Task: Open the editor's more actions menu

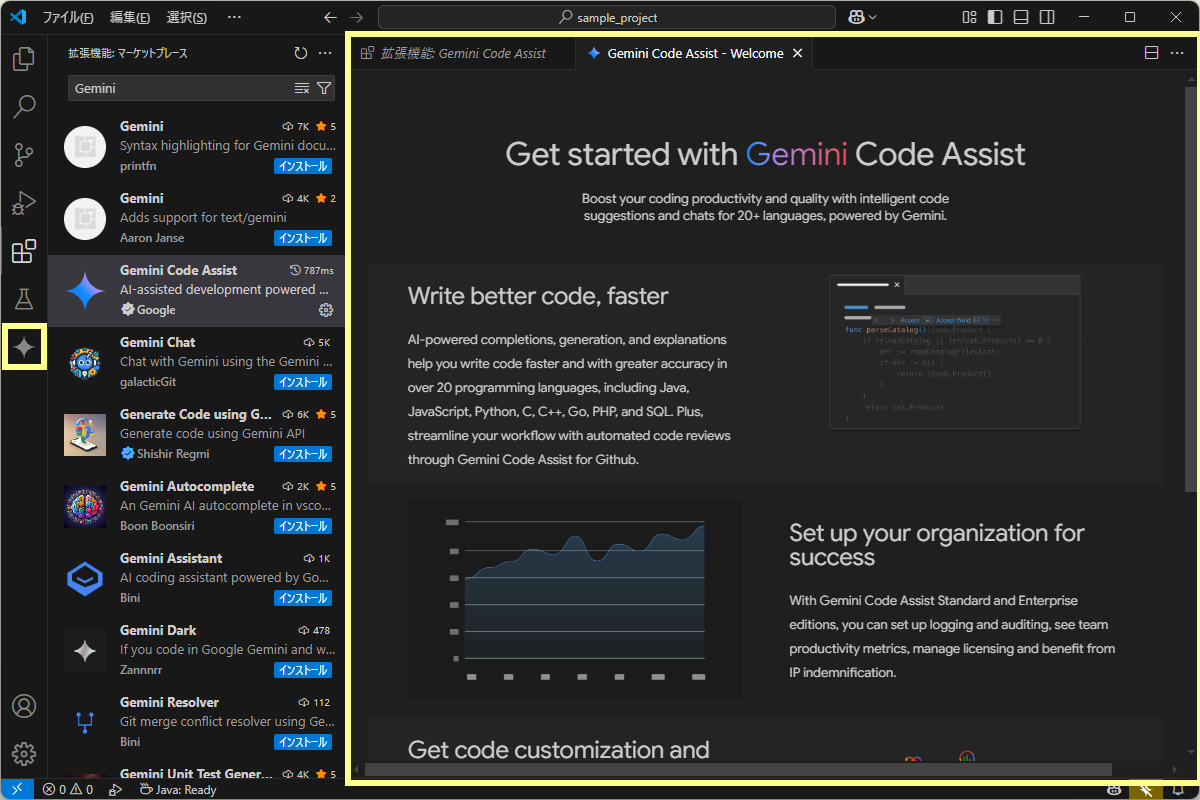Action: (x=1176, y=52)
